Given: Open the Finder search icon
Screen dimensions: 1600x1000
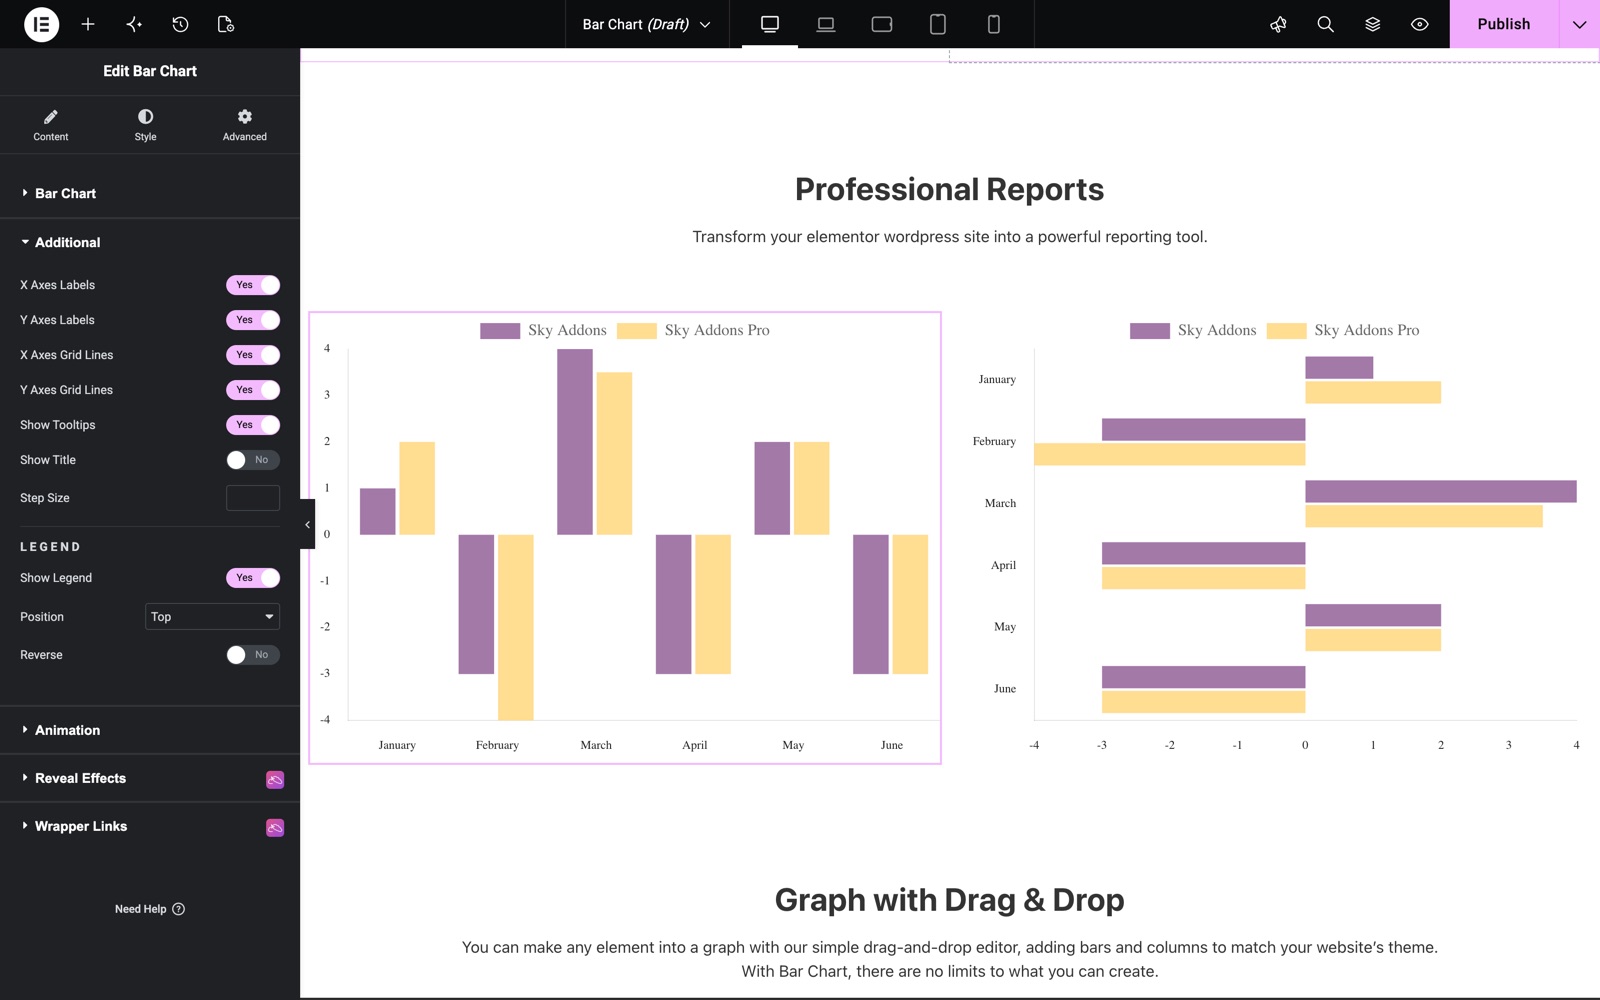Looking at the screenshot, I should [1325, 24].
